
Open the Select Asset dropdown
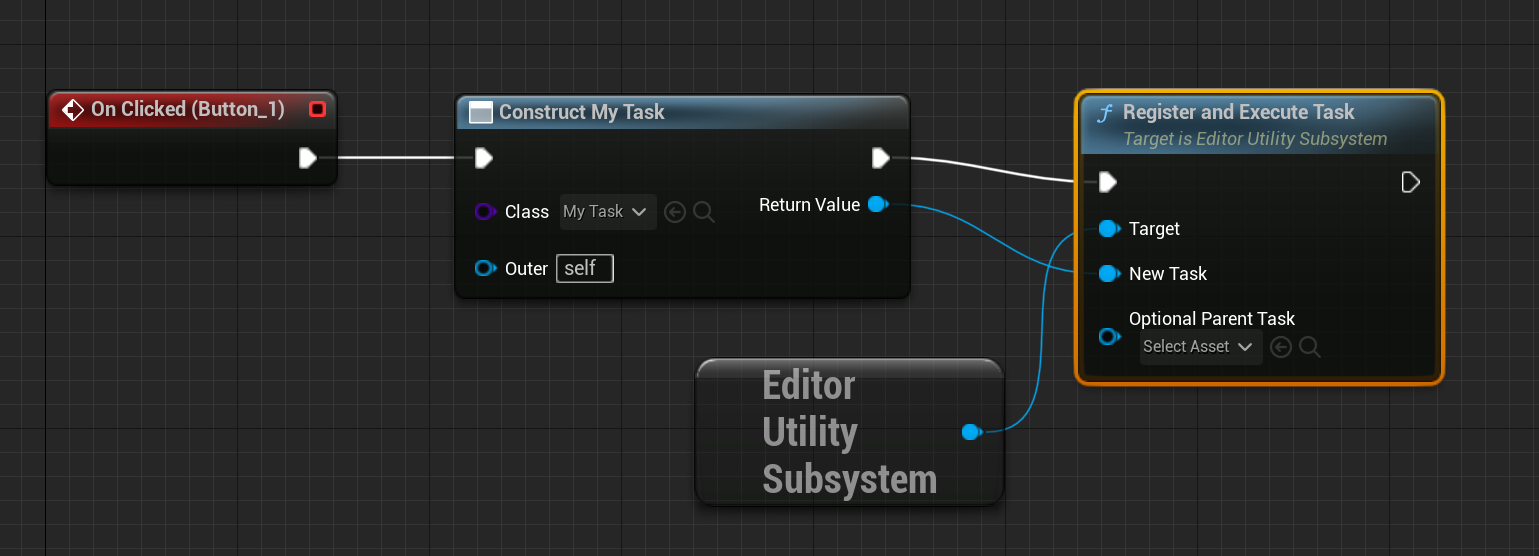(1199, 347)
